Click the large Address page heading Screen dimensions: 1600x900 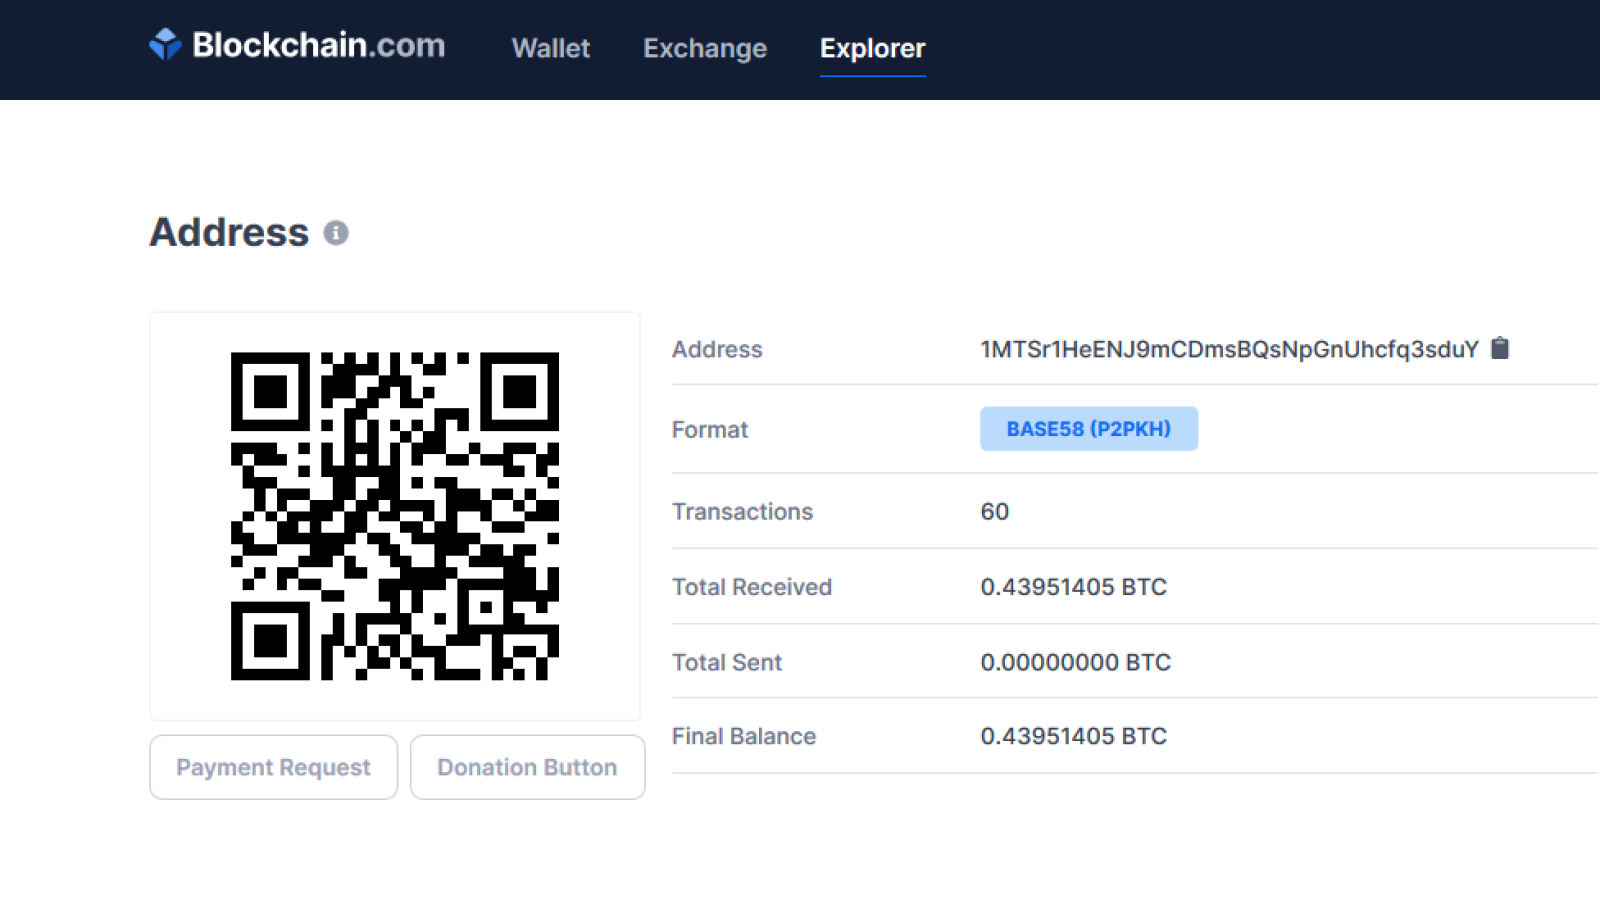pos(230,232)
